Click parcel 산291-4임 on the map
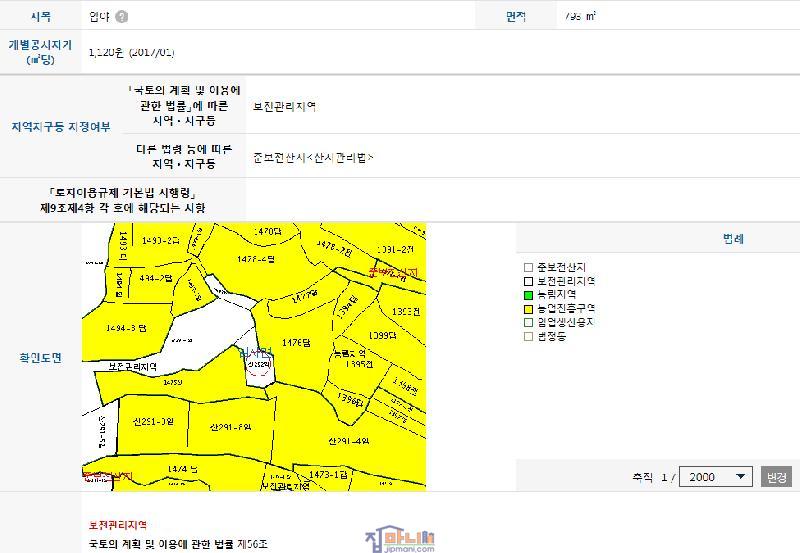Image resolution: width=800 pixels, height=553 pixels. pos(348,440)
